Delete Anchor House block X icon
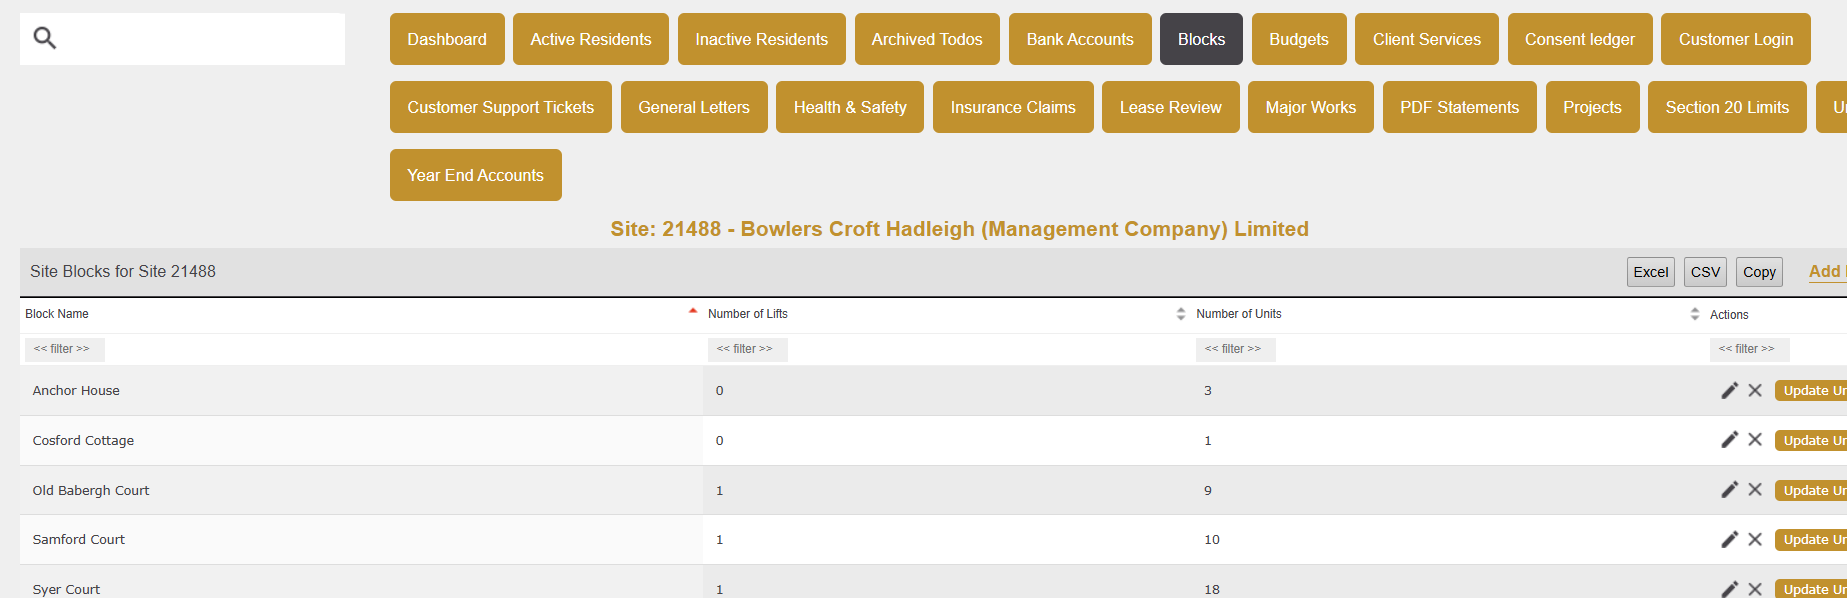The image size is (1847, 598). pos(1755,390)
